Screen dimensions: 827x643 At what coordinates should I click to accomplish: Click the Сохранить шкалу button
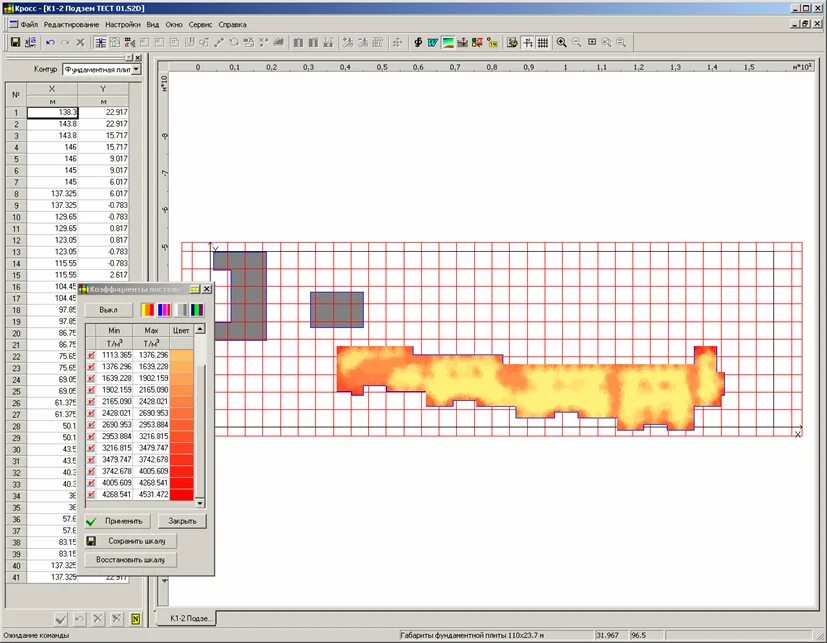coord(131,541)
